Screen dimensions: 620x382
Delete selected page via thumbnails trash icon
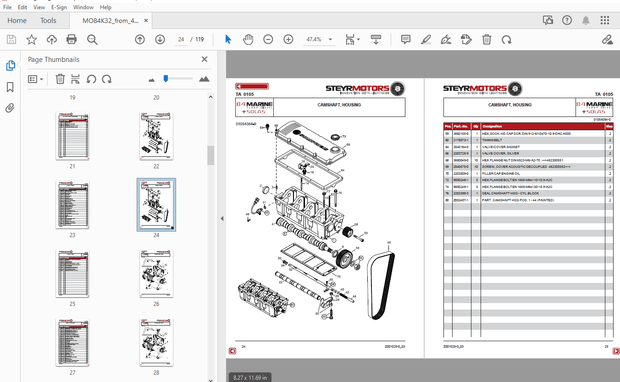[x=60, y=79]
